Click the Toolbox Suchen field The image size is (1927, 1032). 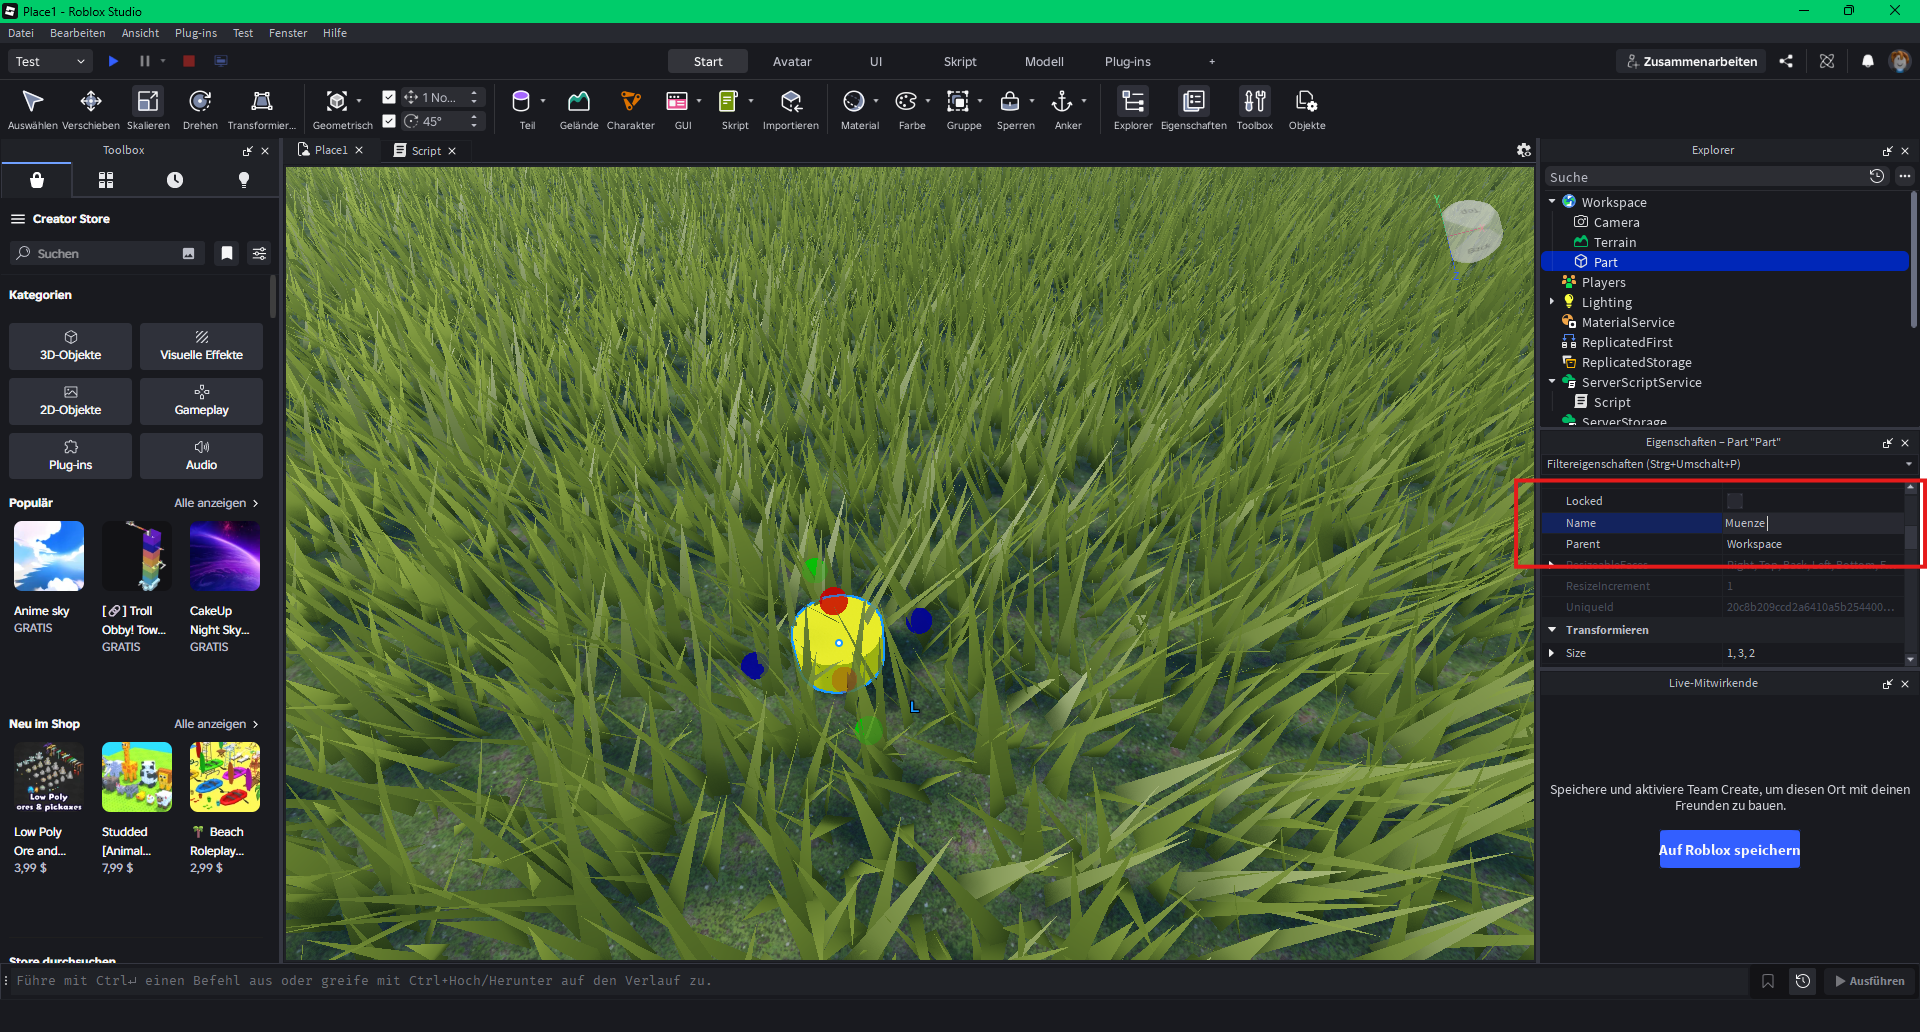tap(107, 253)
